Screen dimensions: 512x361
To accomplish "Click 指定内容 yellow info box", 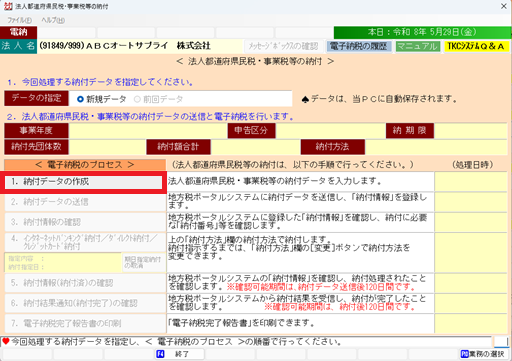I will (63, 262).
